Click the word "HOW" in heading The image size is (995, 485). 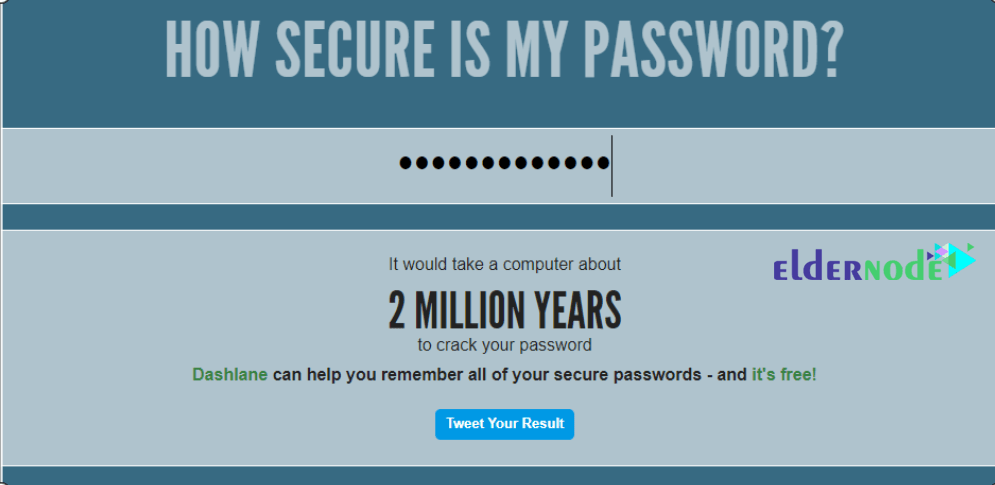(212, 50)
